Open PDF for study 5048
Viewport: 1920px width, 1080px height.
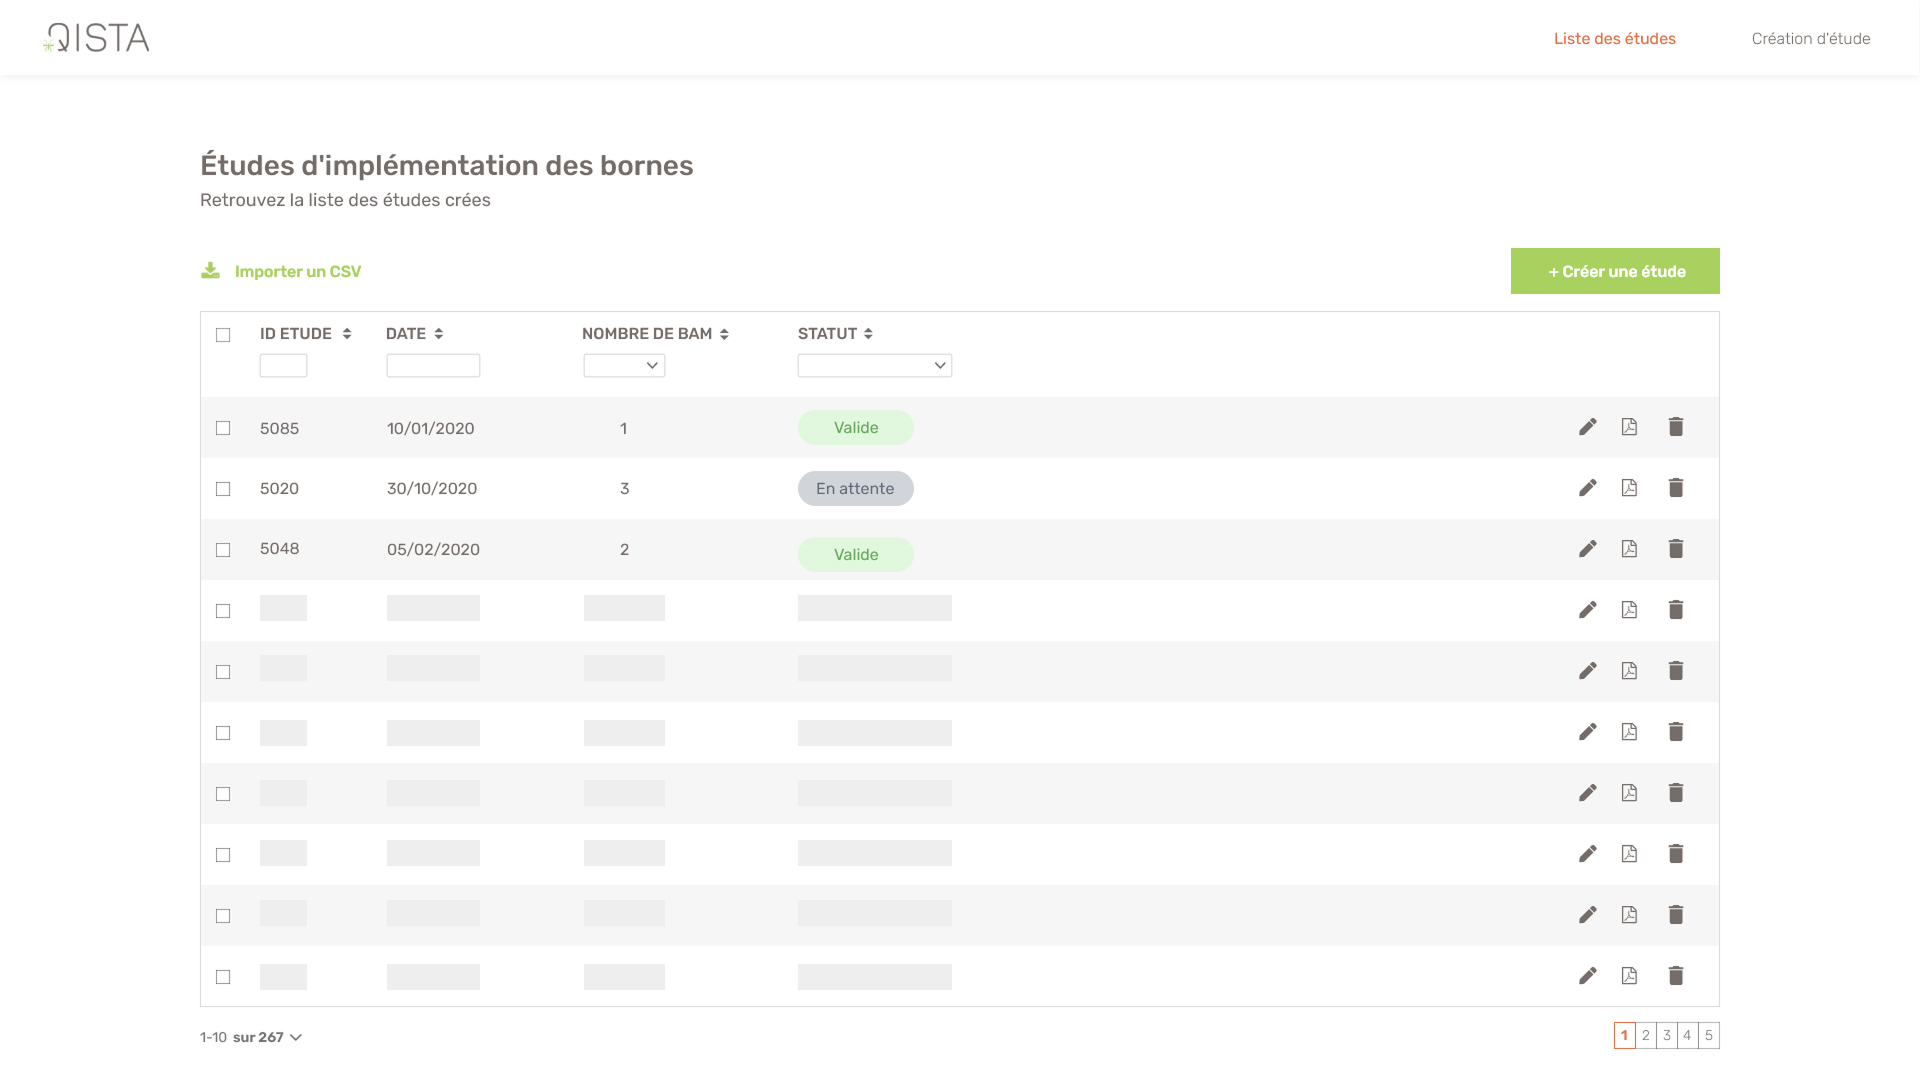point(1629,549)
